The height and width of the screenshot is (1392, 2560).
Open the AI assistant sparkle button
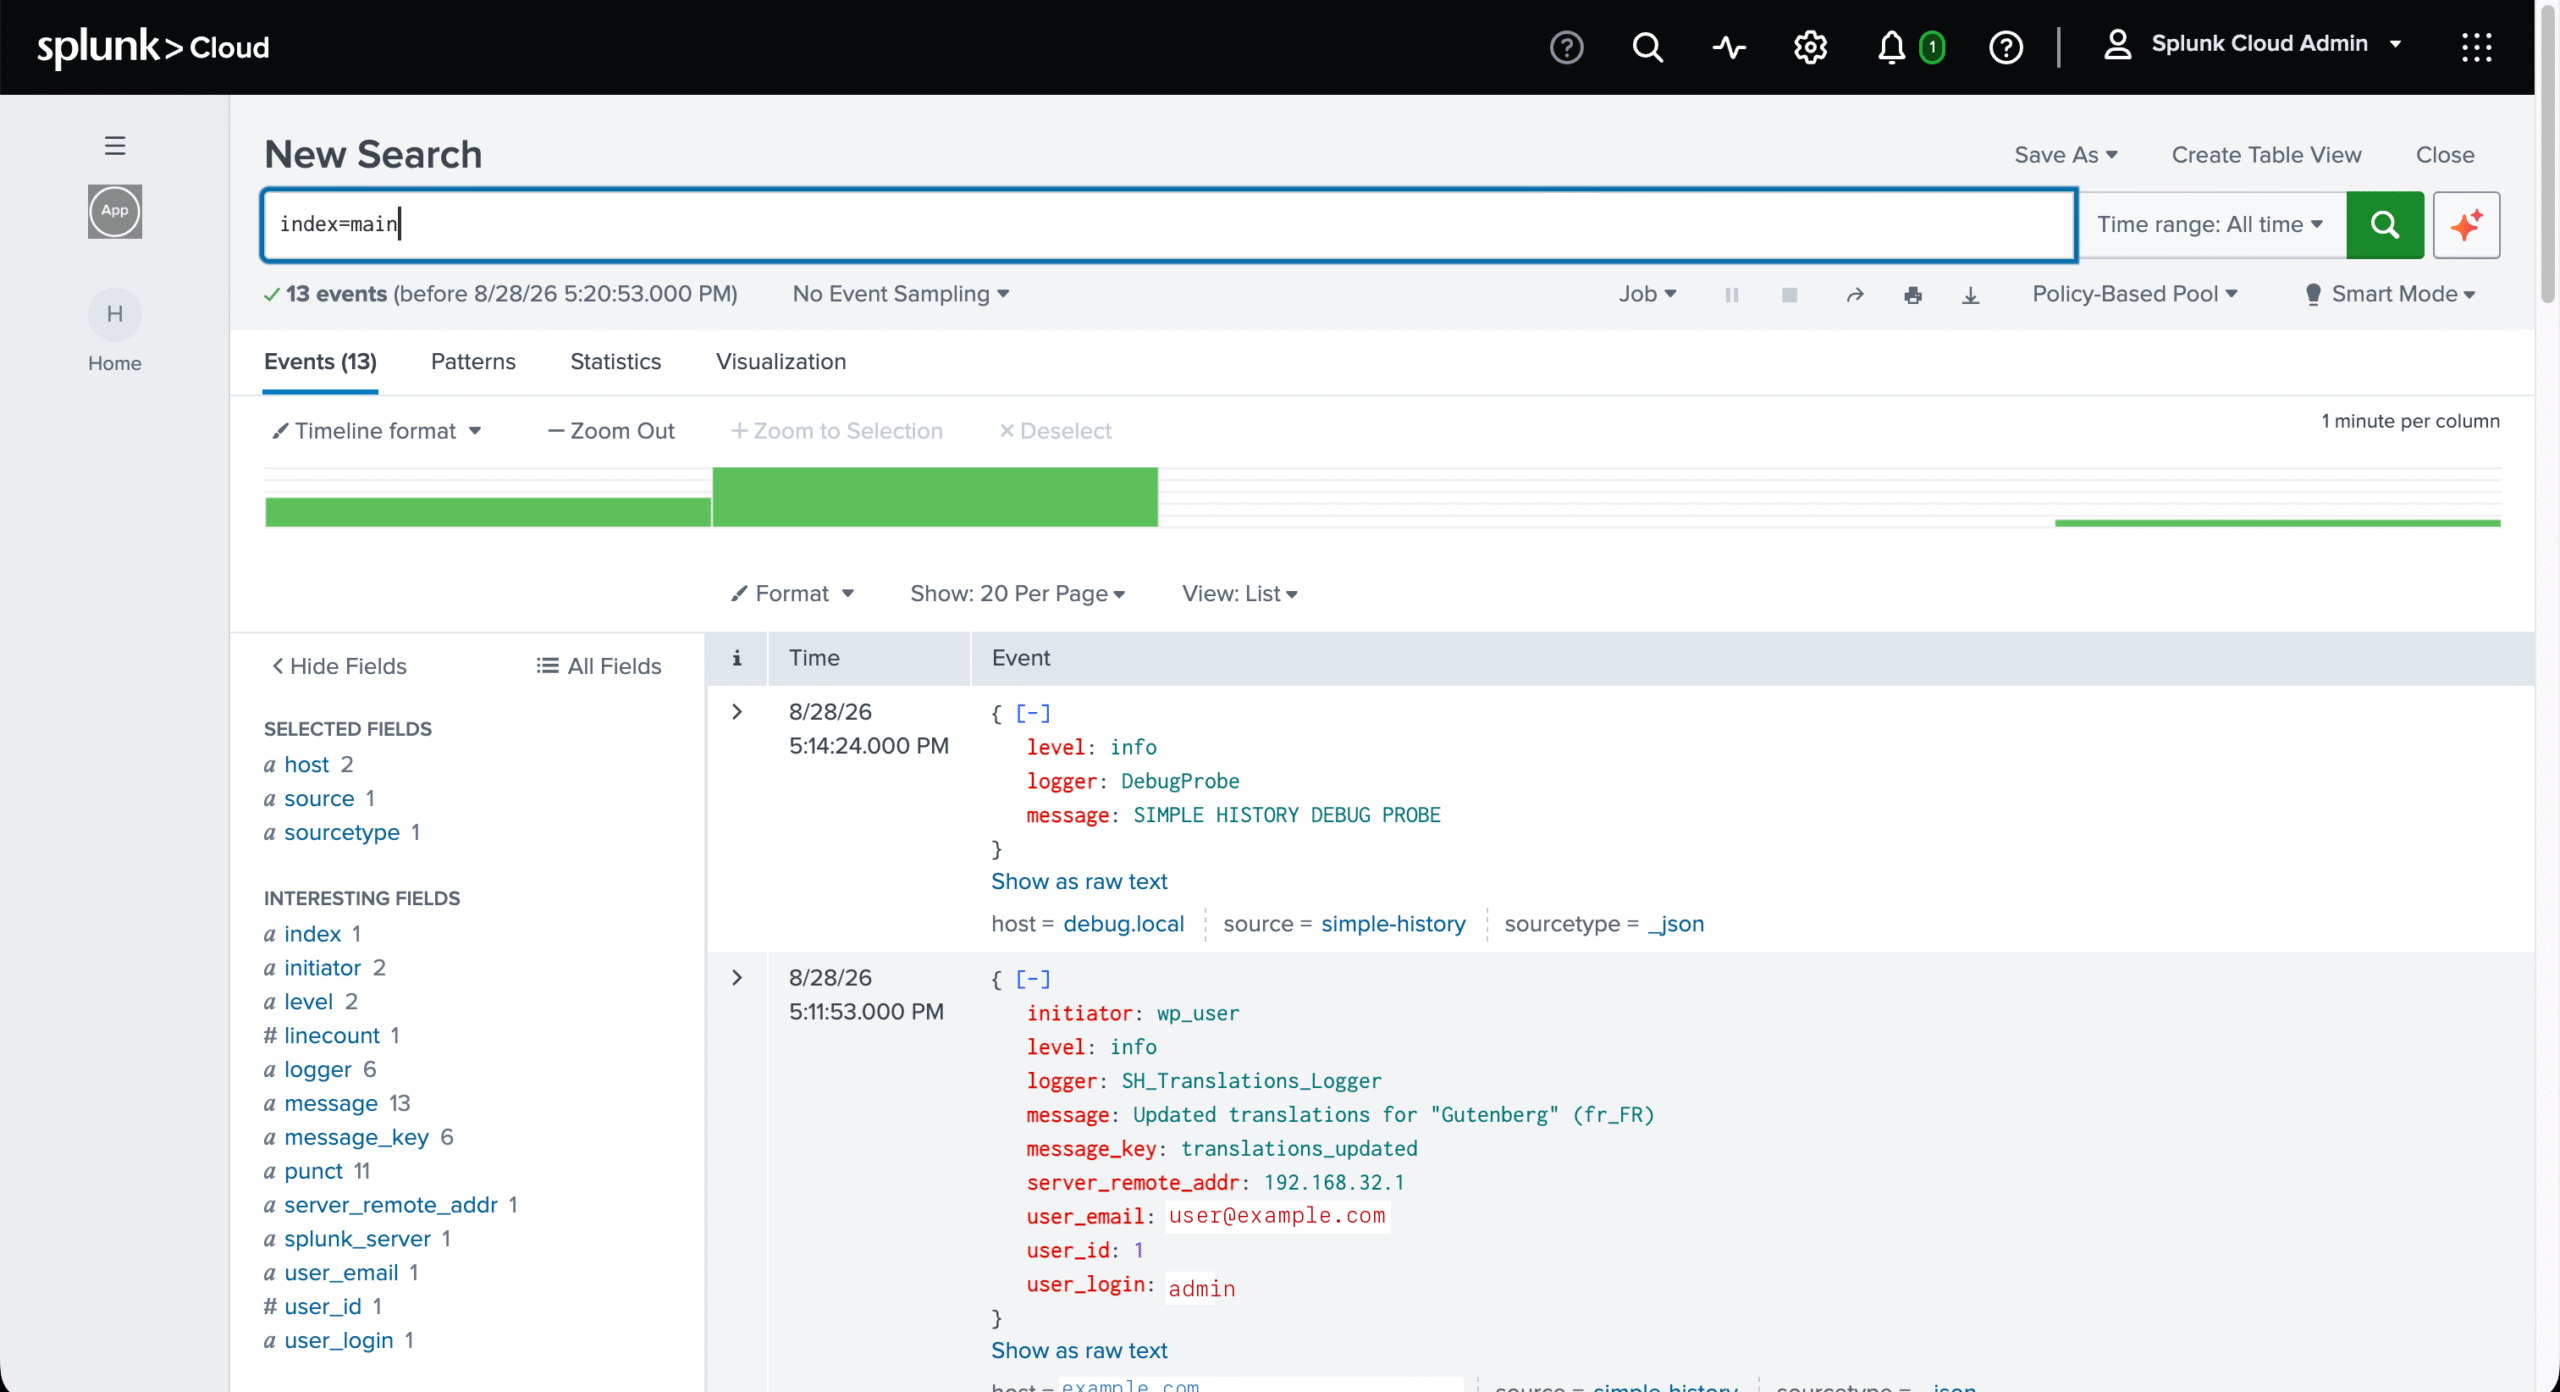(2467, 224)
